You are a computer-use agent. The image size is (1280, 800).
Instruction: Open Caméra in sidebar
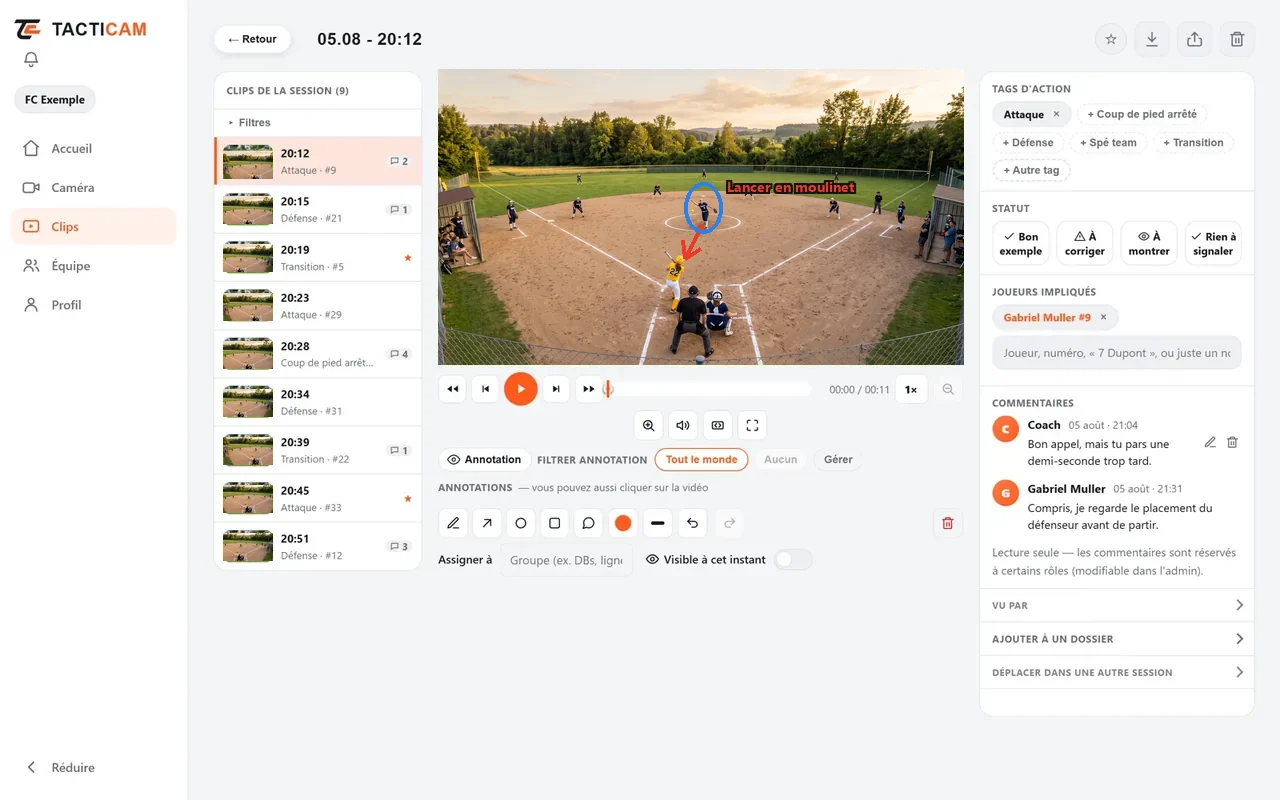(94, 187)
